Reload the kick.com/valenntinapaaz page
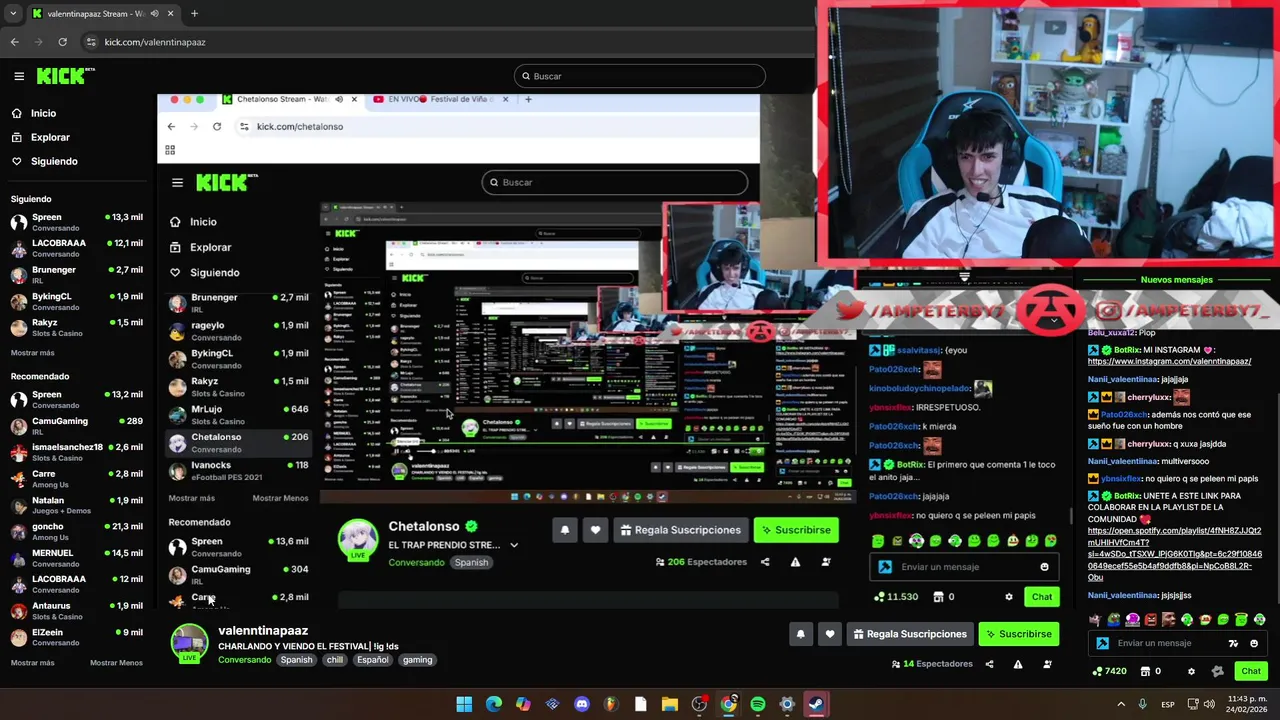Viewport: 1280px width, 720px height. point(62,42)
